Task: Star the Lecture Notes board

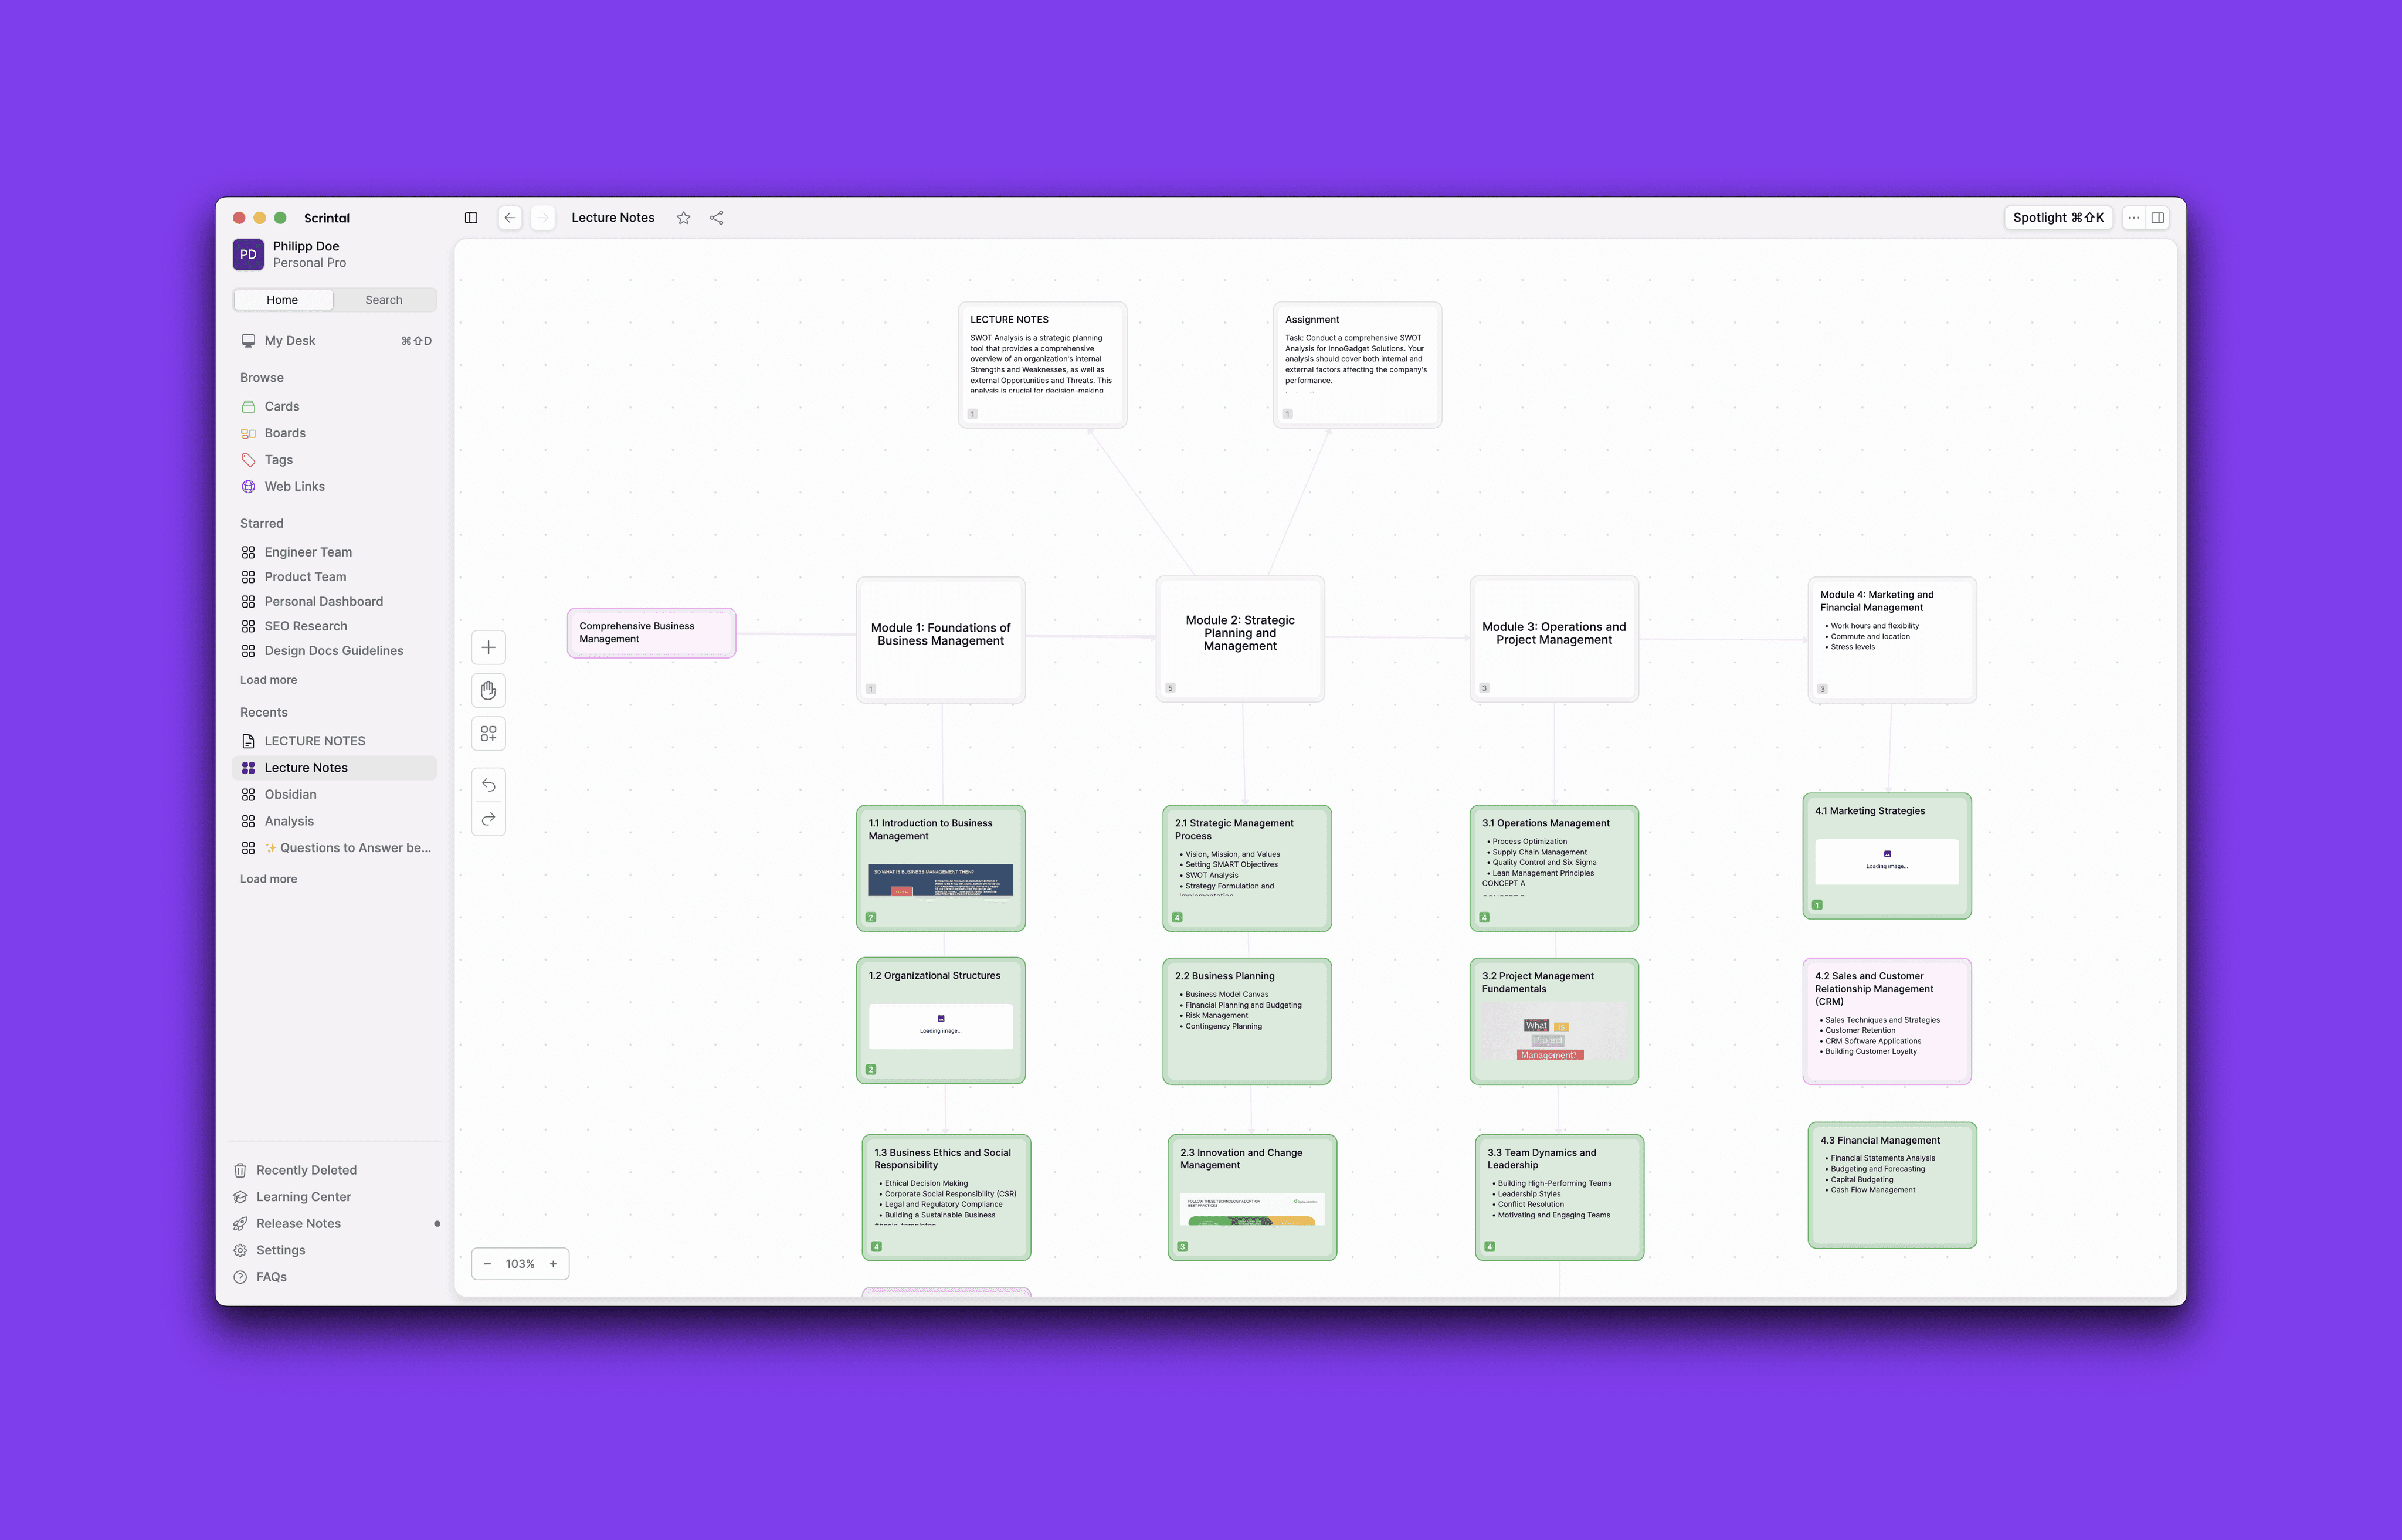Action: tap(683, 218)
